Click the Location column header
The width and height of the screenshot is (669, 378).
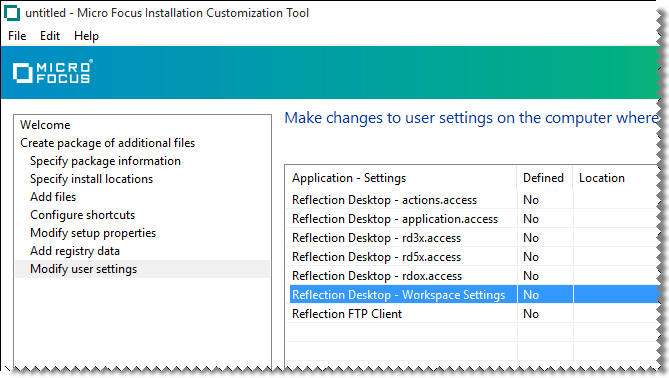pyautogui.click(x=614, y=178)
